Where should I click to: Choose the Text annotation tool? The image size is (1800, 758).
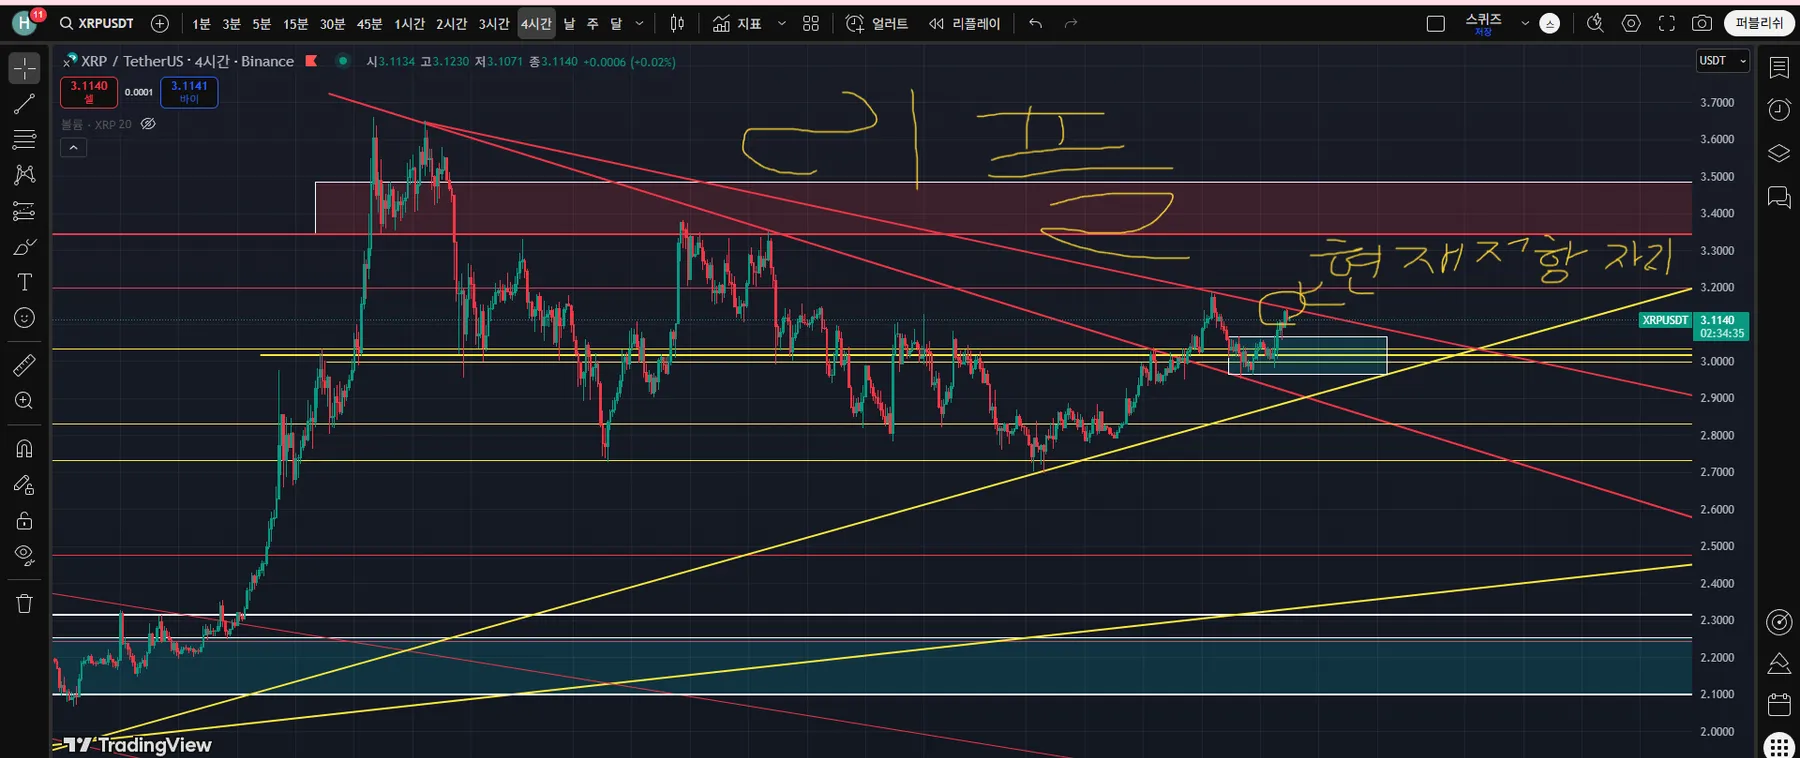pos(24,282)
